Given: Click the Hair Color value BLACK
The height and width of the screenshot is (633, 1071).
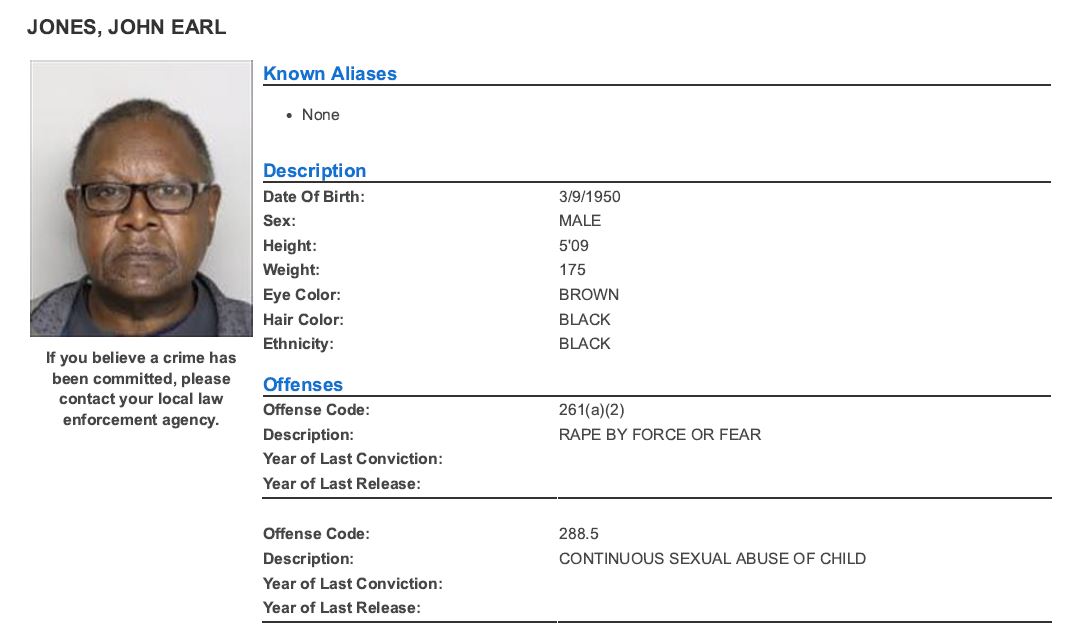Looking at the screenshot, I should (585, 320).
